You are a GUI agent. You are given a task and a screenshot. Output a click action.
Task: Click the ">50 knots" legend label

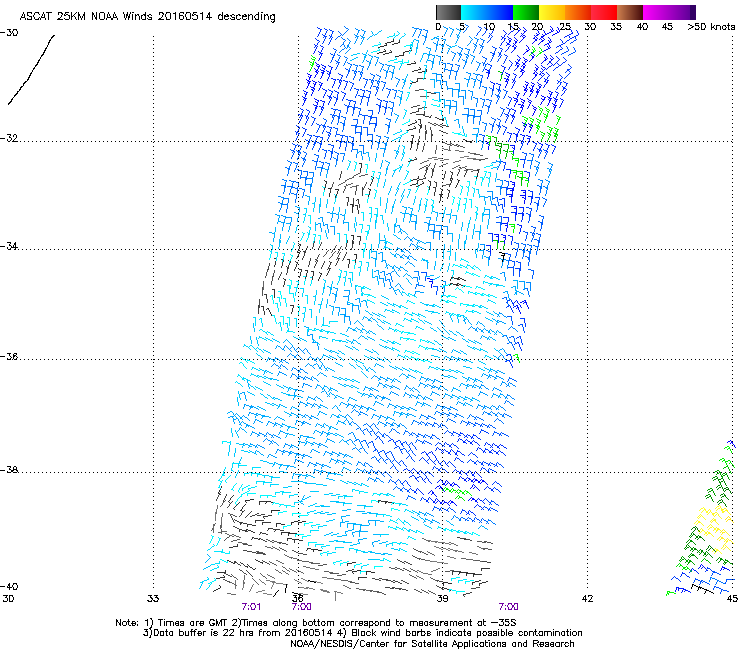click(711, 27)
